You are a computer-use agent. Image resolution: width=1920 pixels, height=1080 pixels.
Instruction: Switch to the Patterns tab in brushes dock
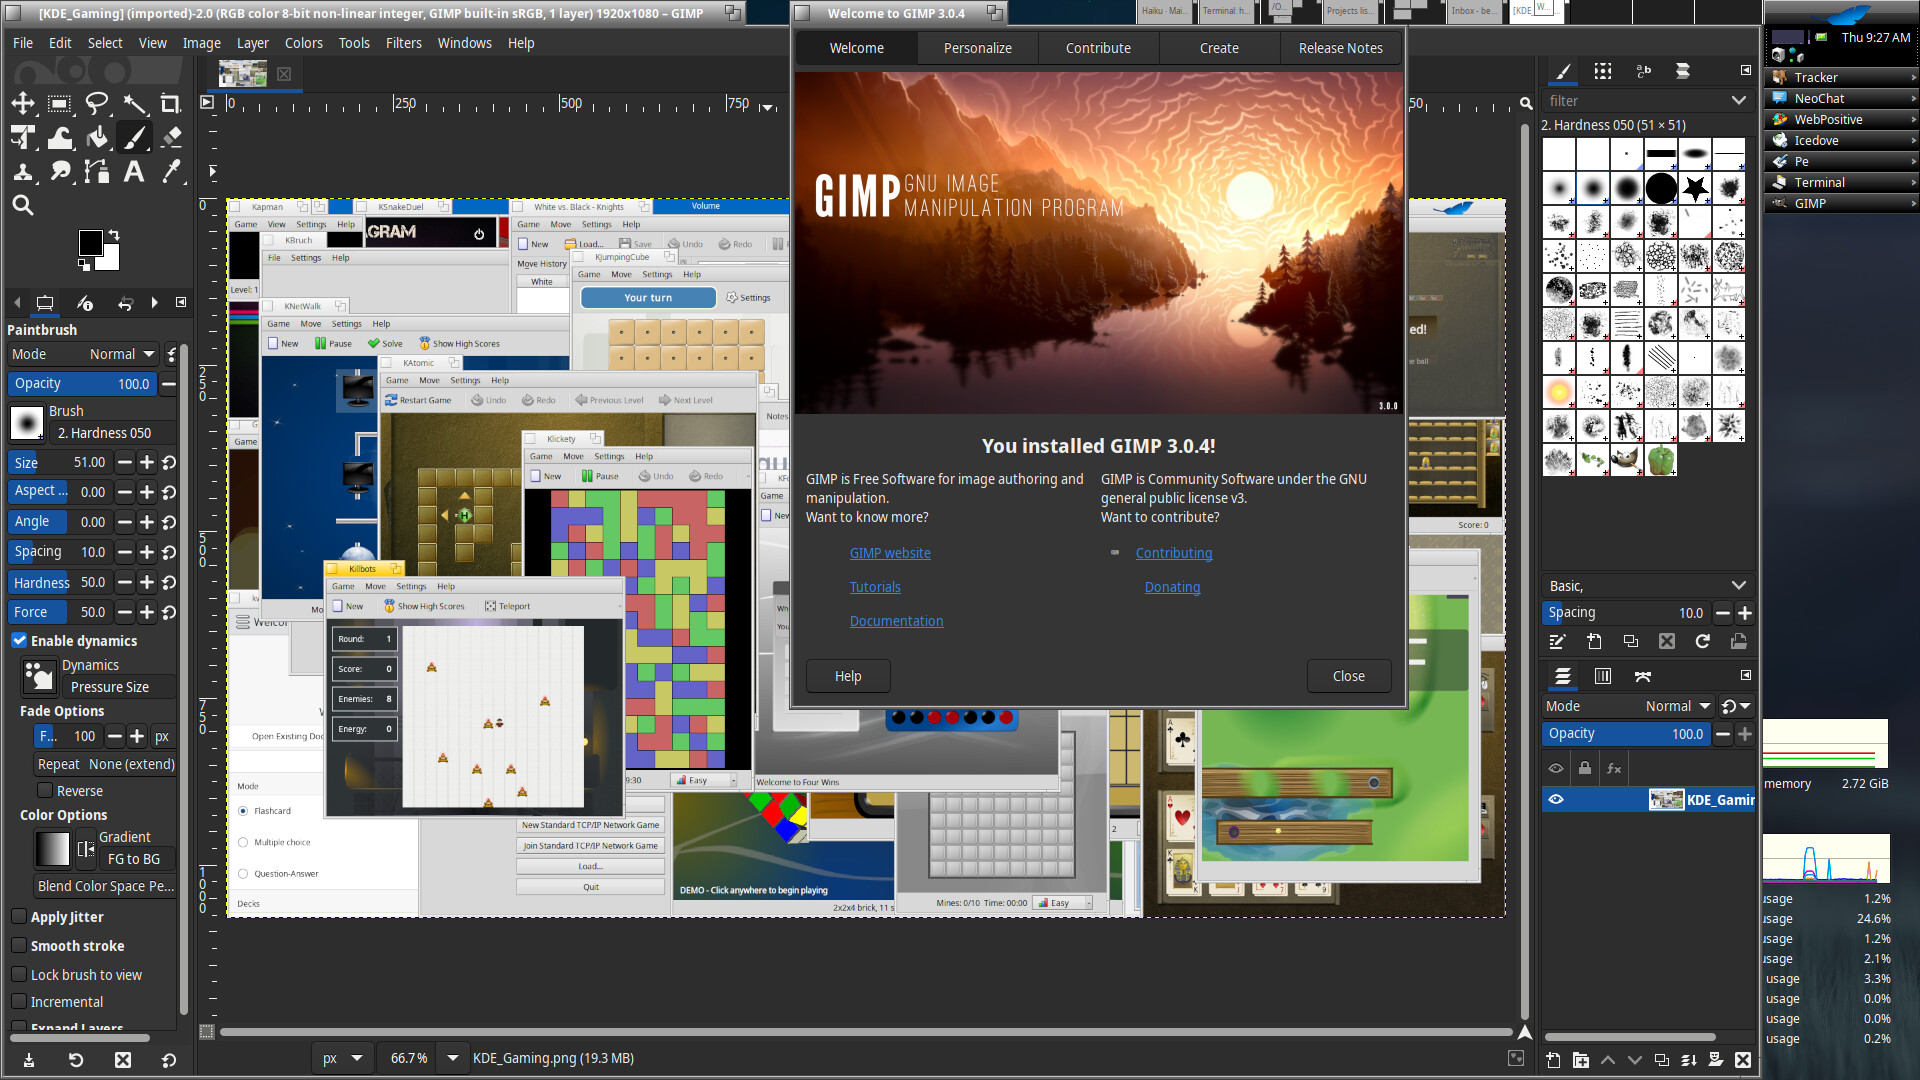pos(1603,71)
